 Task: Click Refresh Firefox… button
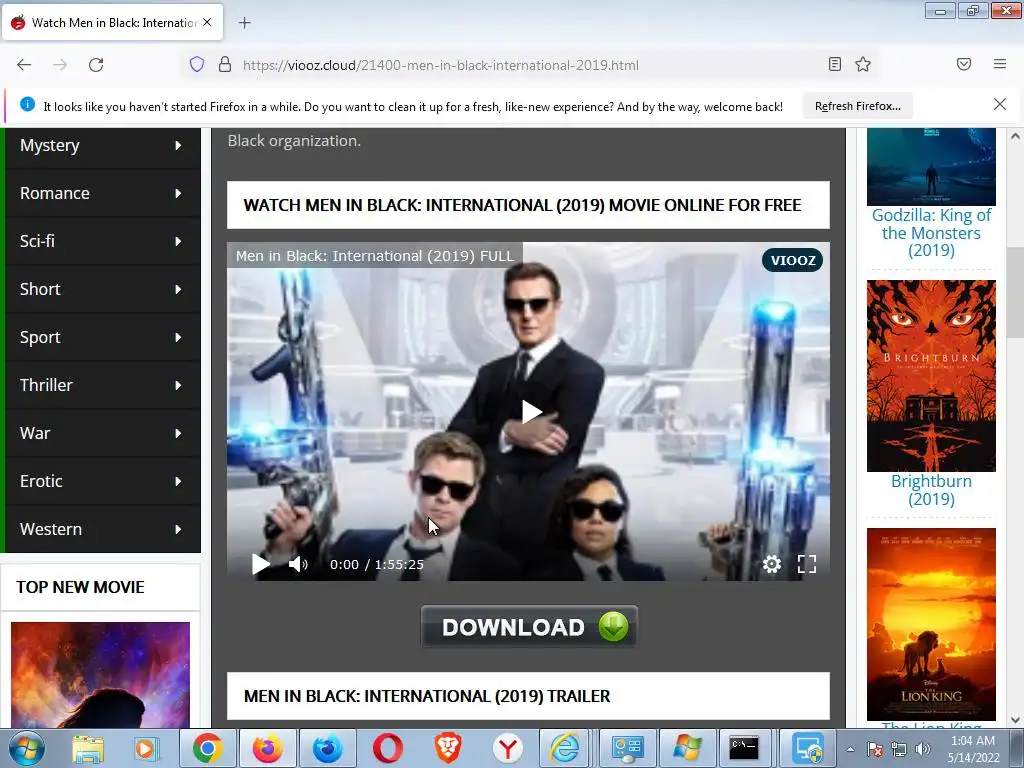[x=857, y=106]
